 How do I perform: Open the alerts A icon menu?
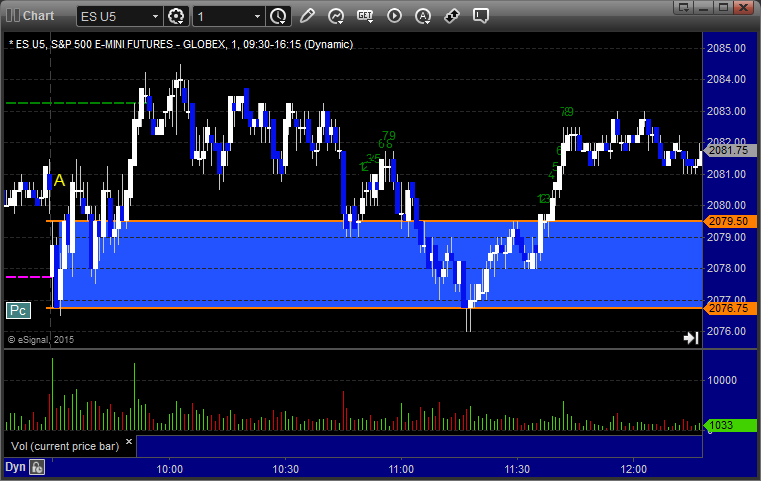(x=423, y=16)
